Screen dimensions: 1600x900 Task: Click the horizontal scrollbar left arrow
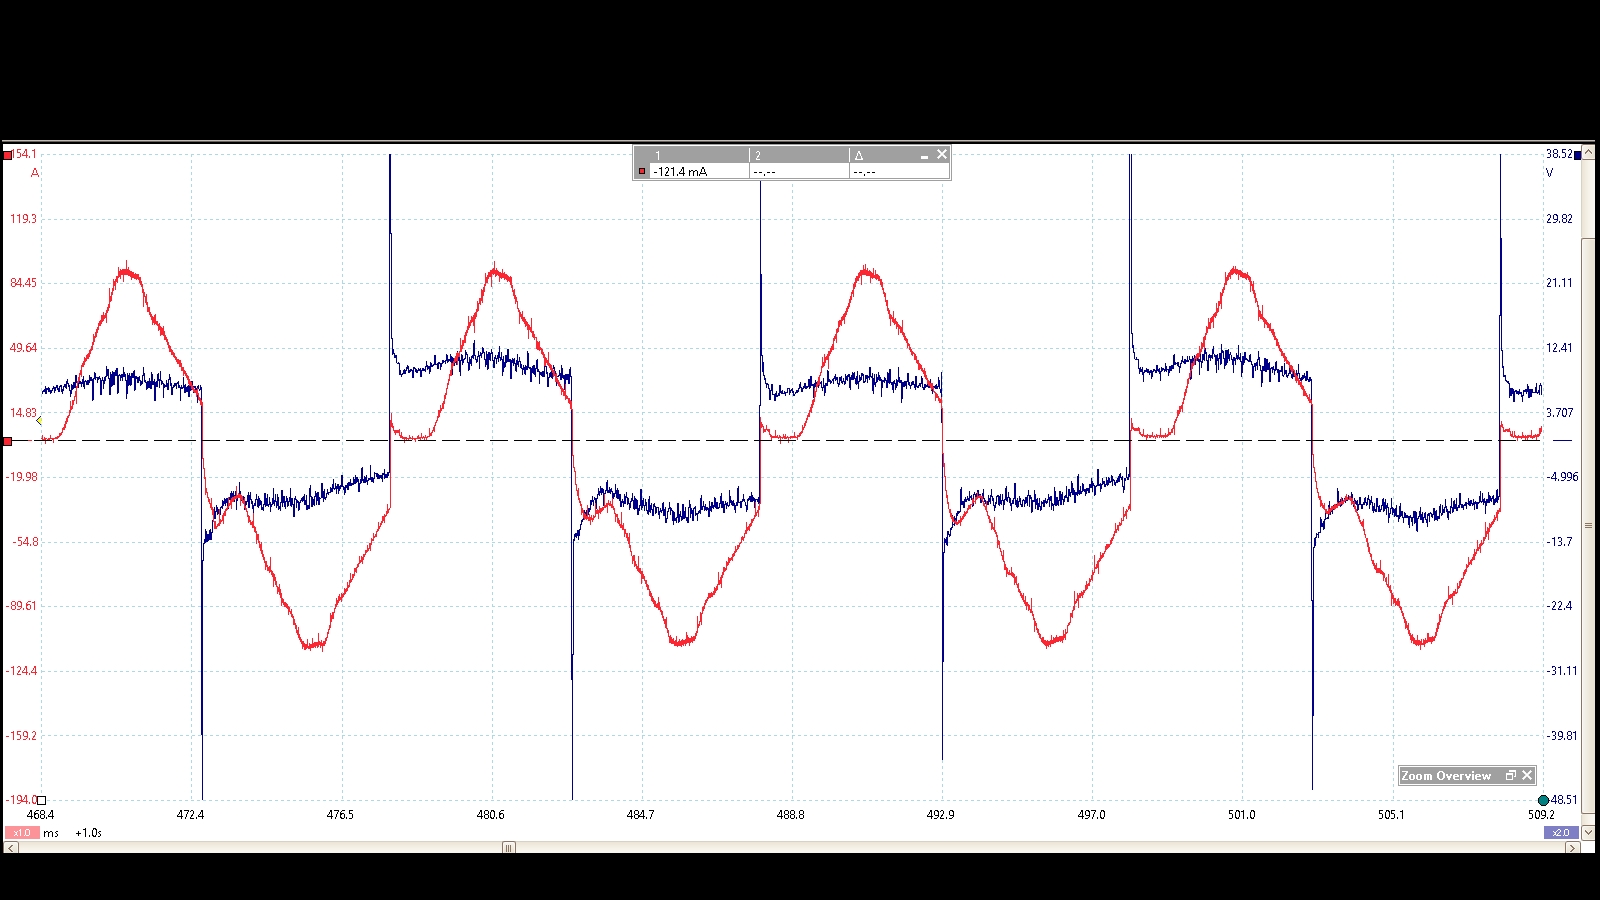pyautogui.click(x=11, y=848)
